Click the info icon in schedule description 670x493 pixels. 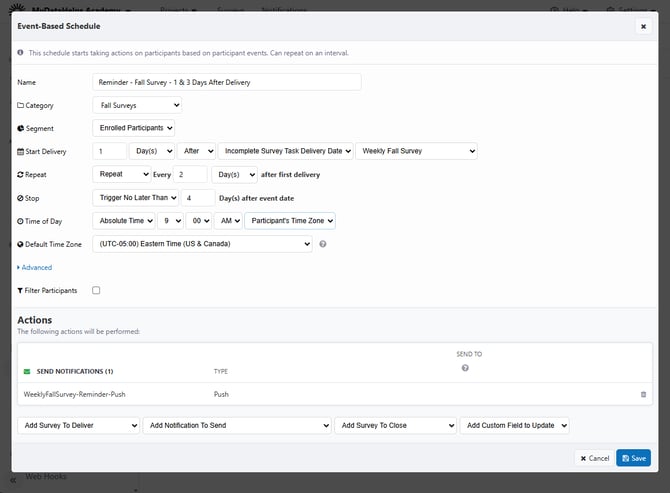pos(21,52)
